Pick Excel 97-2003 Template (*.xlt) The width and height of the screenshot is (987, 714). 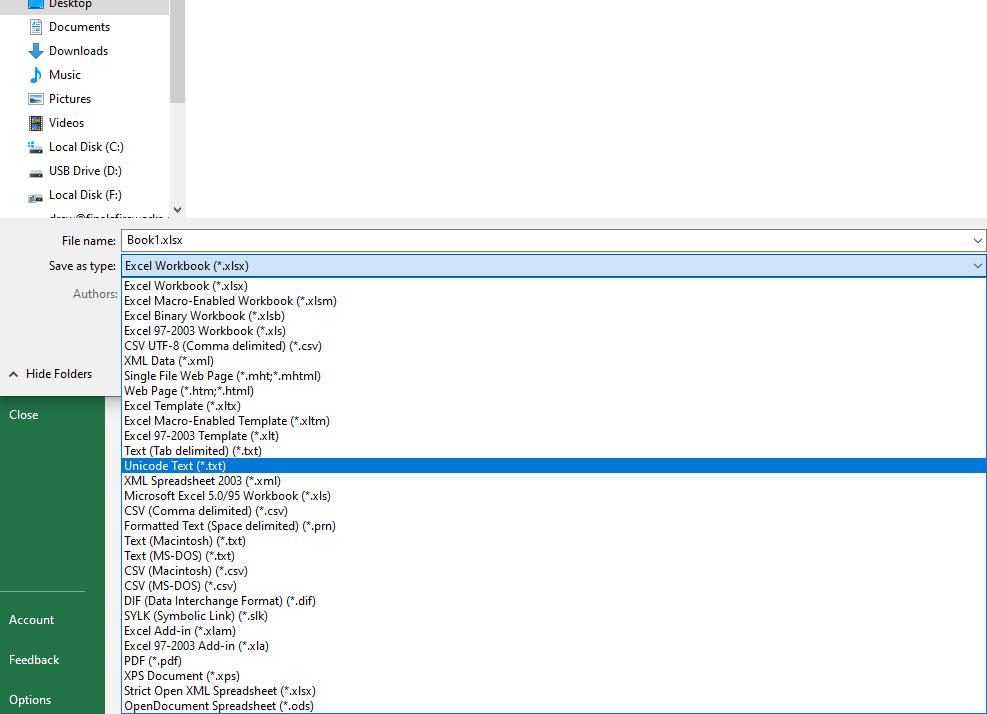pyautogui.click(x=553, y=436)
